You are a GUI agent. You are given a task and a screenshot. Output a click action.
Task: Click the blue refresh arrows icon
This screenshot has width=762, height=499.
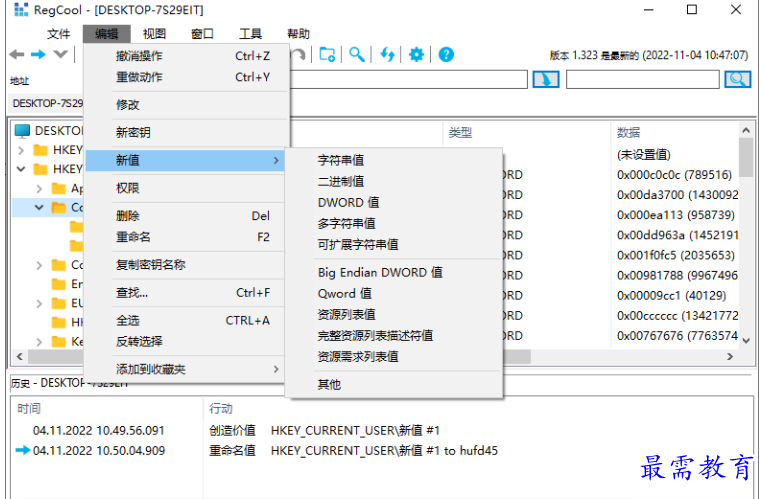(387, 54)
